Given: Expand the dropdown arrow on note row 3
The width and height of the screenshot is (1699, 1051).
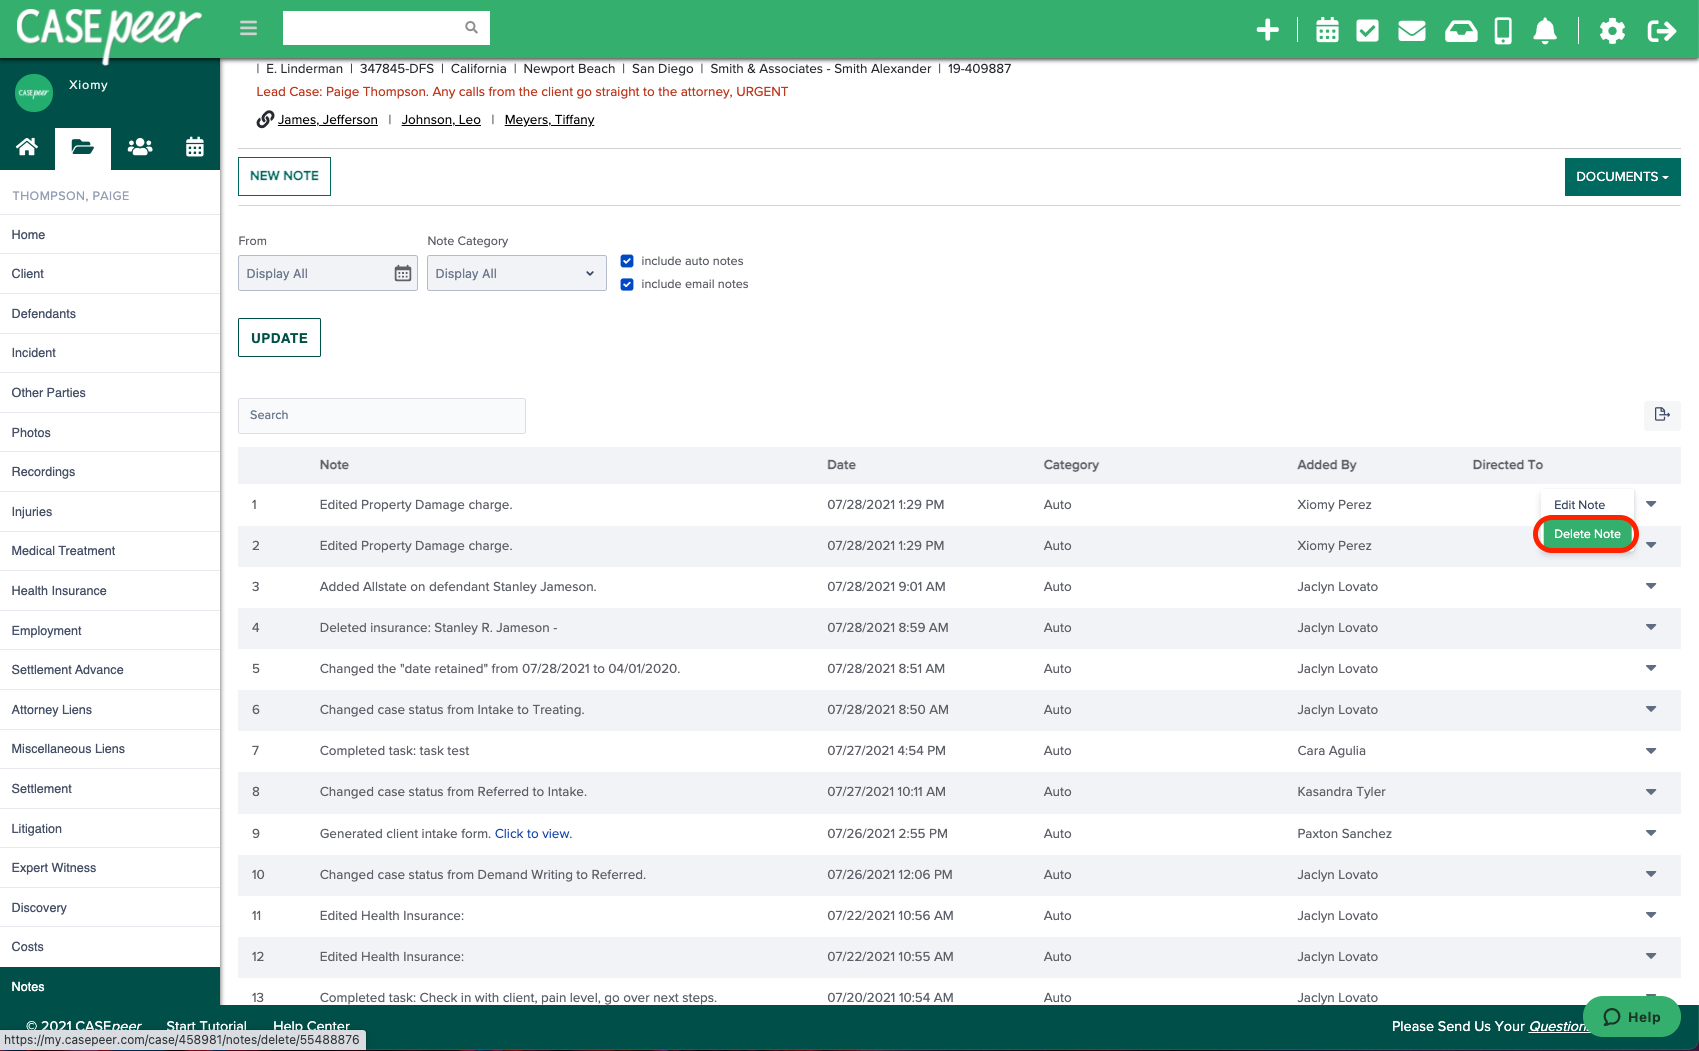Looking at the screenshot, I should [1651, 586].
